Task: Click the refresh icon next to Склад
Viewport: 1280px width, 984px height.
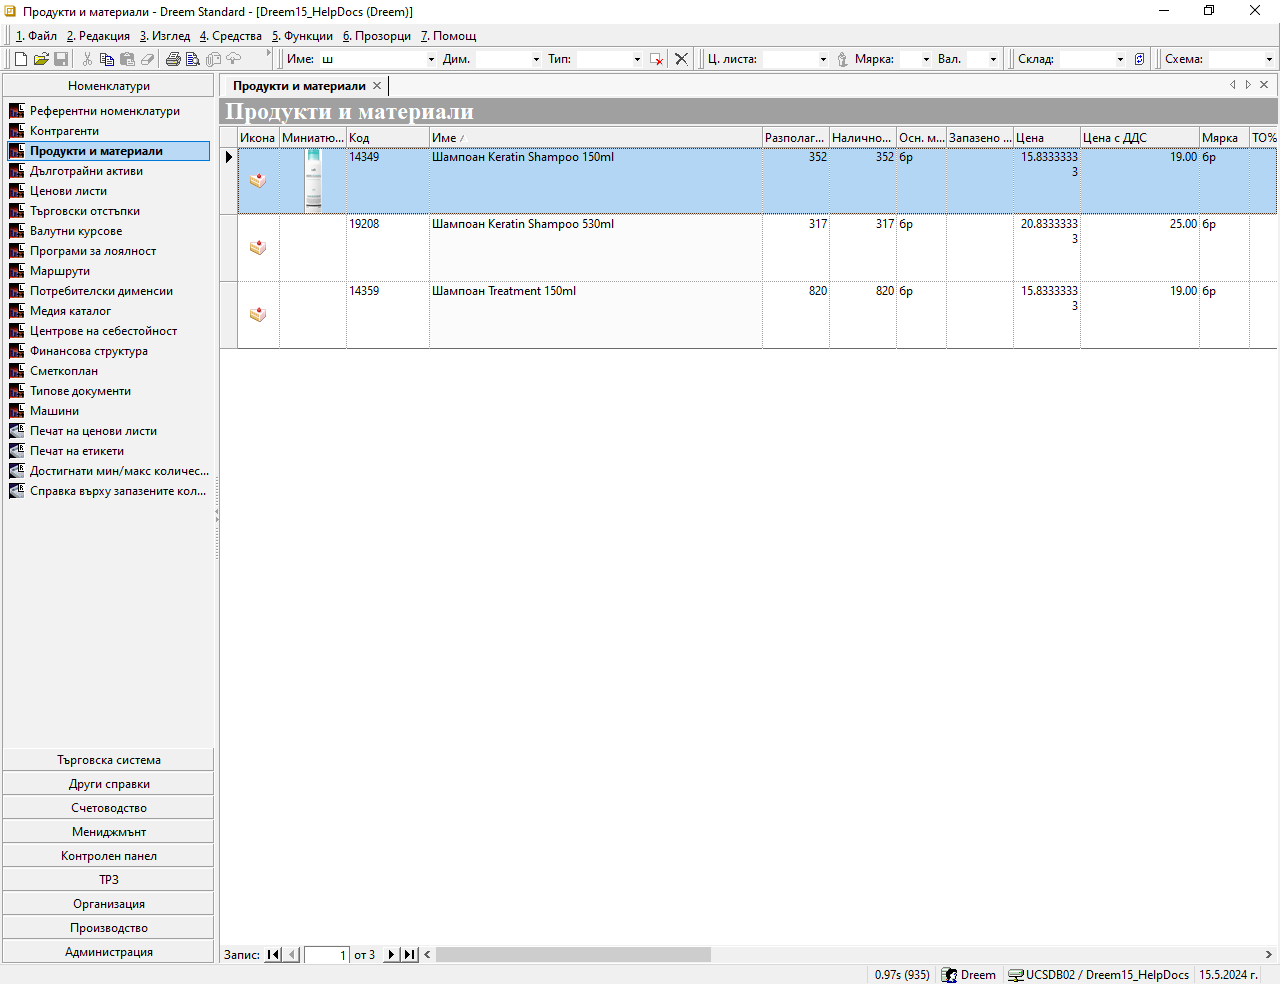Action: [x=1139, y=59]
